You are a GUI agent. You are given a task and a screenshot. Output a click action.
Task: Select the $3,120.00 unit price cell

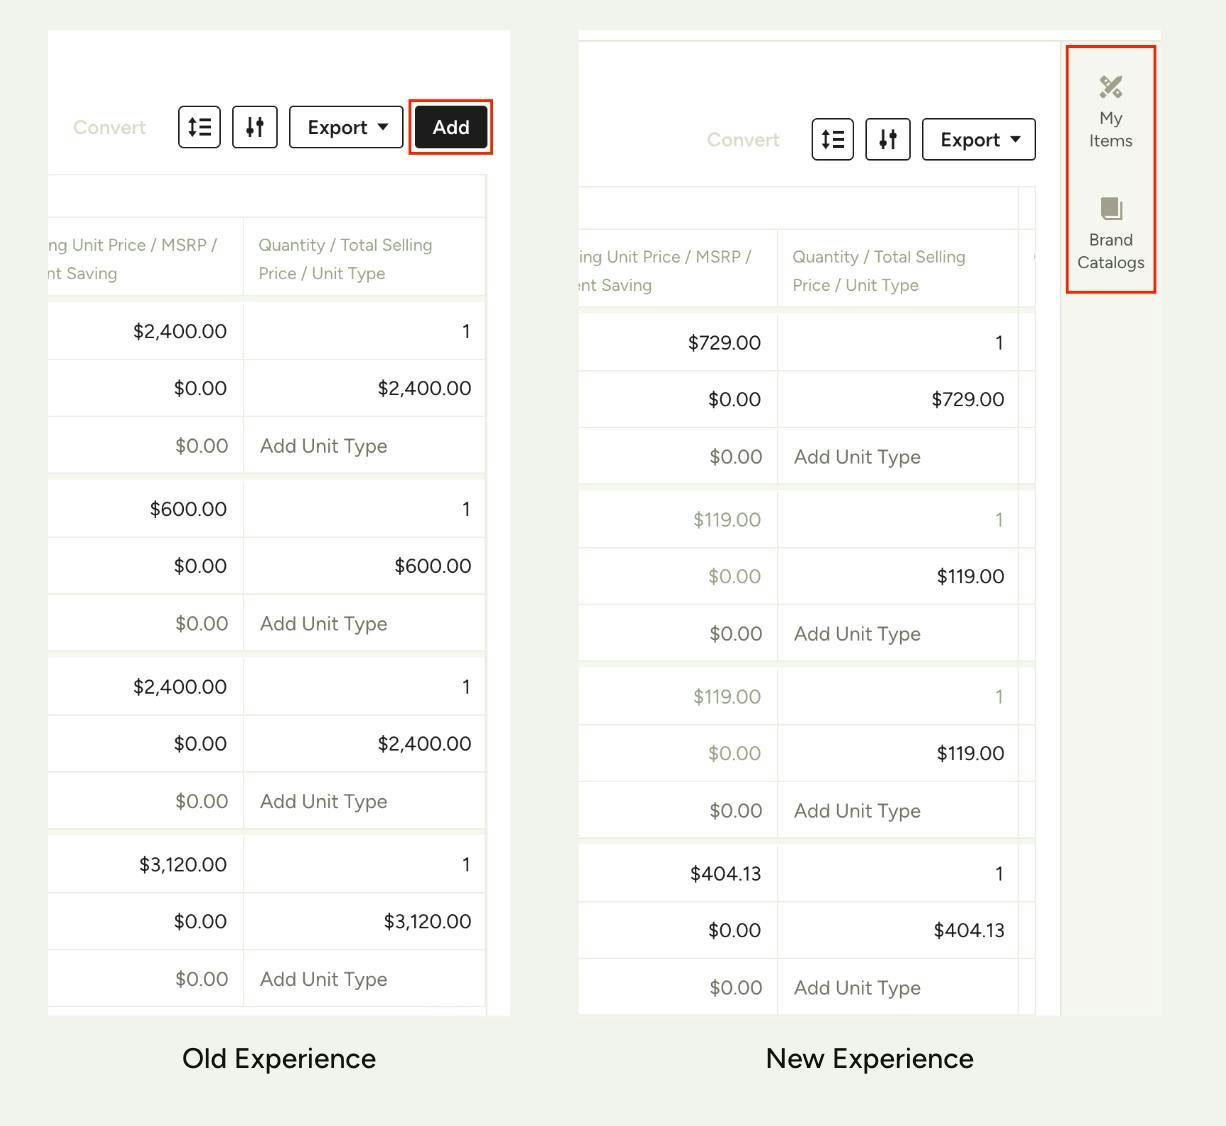183,864
